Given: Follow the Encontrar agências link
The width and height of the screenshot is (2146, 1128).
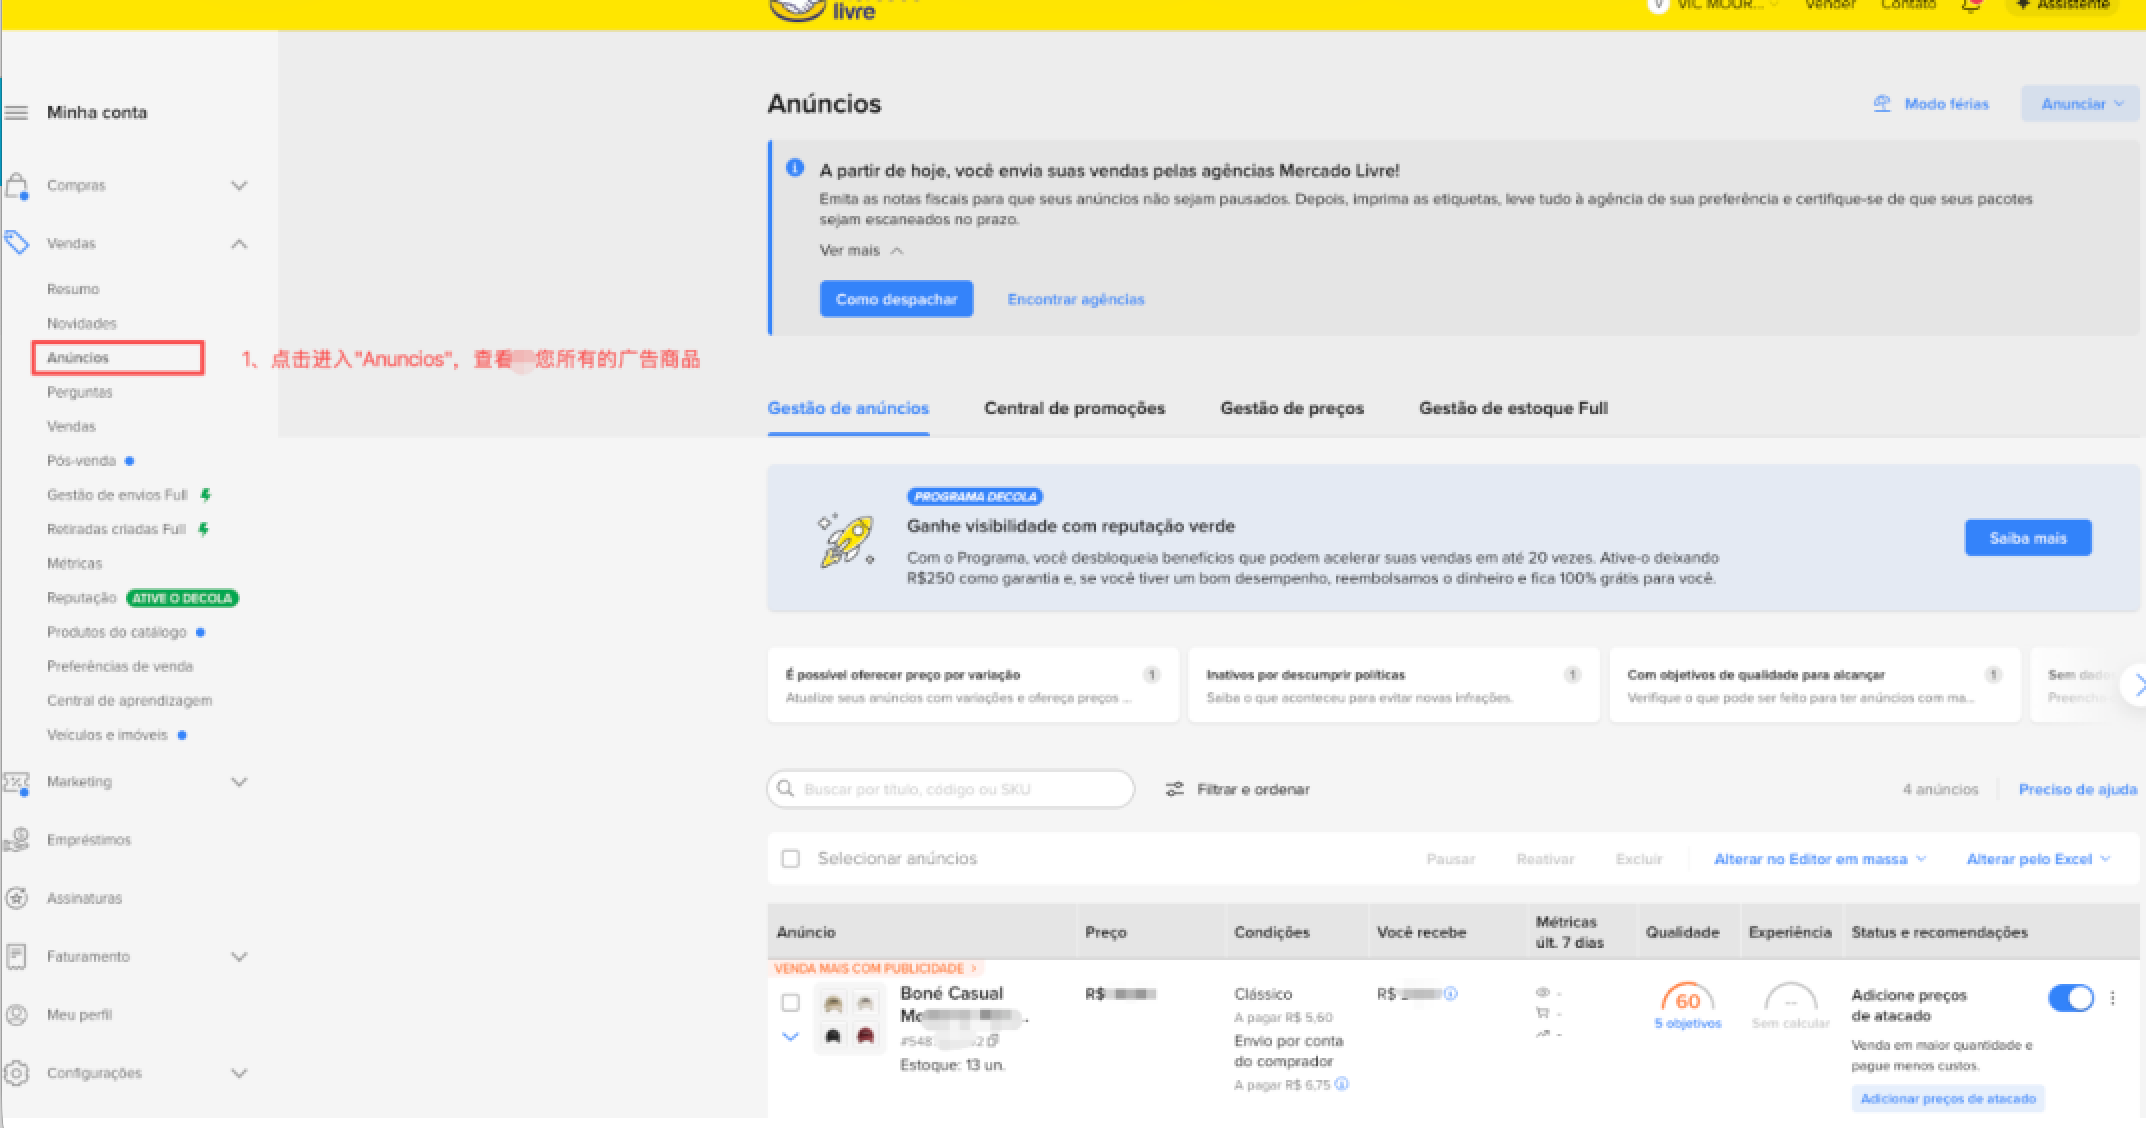Looking at the screenshot, I should (x=1076, y=299).
